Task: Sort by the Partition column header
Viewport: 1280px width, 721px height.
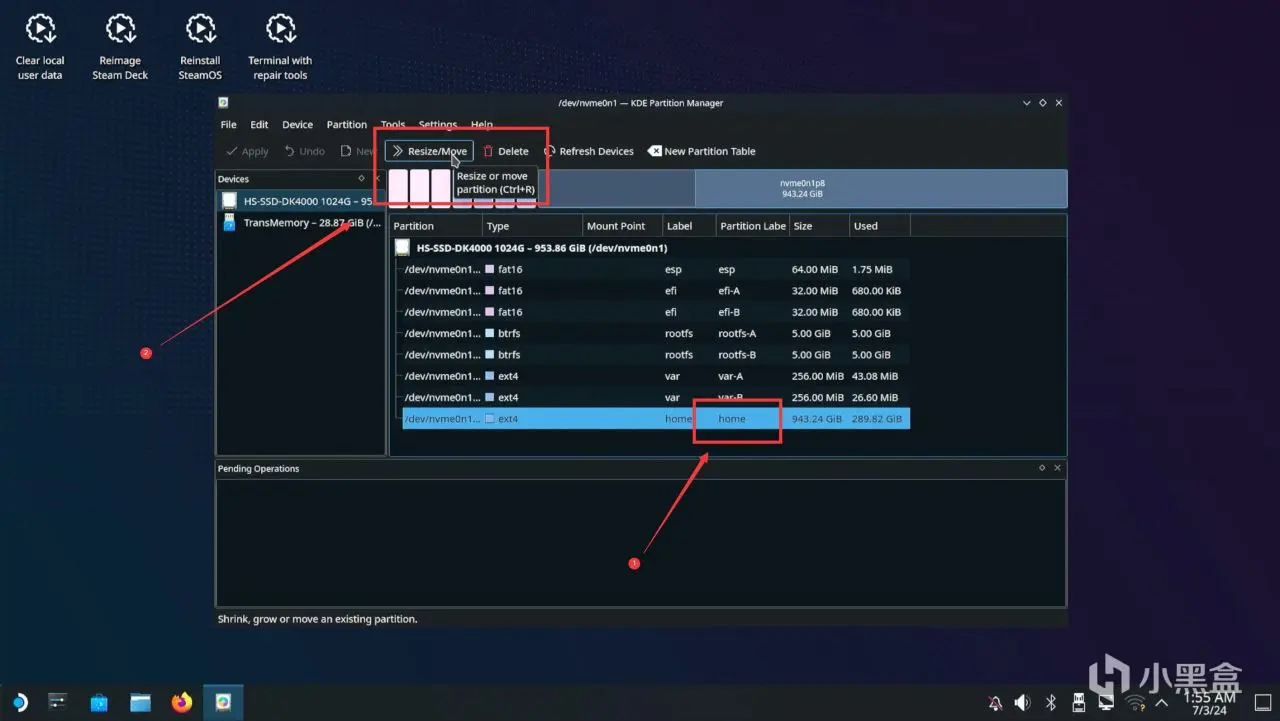Action: tap(435, 226)
